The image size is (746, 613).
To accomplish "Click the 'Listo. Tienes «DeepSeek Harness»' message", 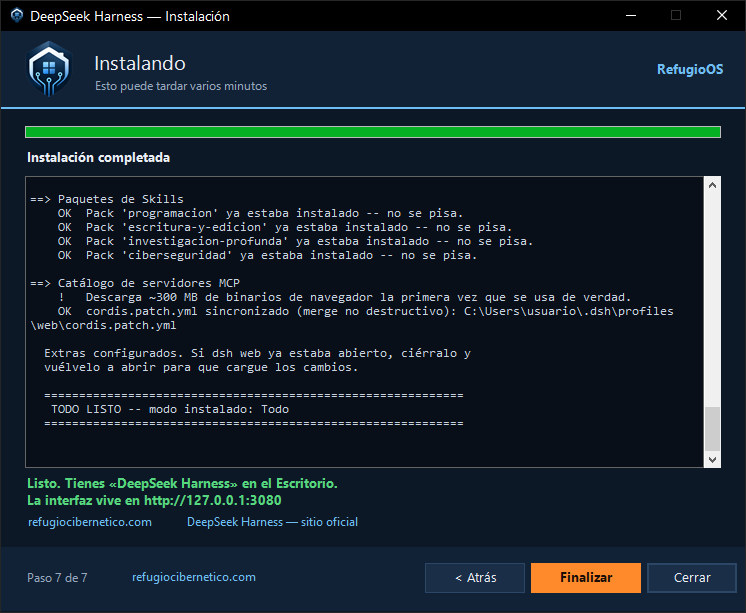I will [182, 484].
